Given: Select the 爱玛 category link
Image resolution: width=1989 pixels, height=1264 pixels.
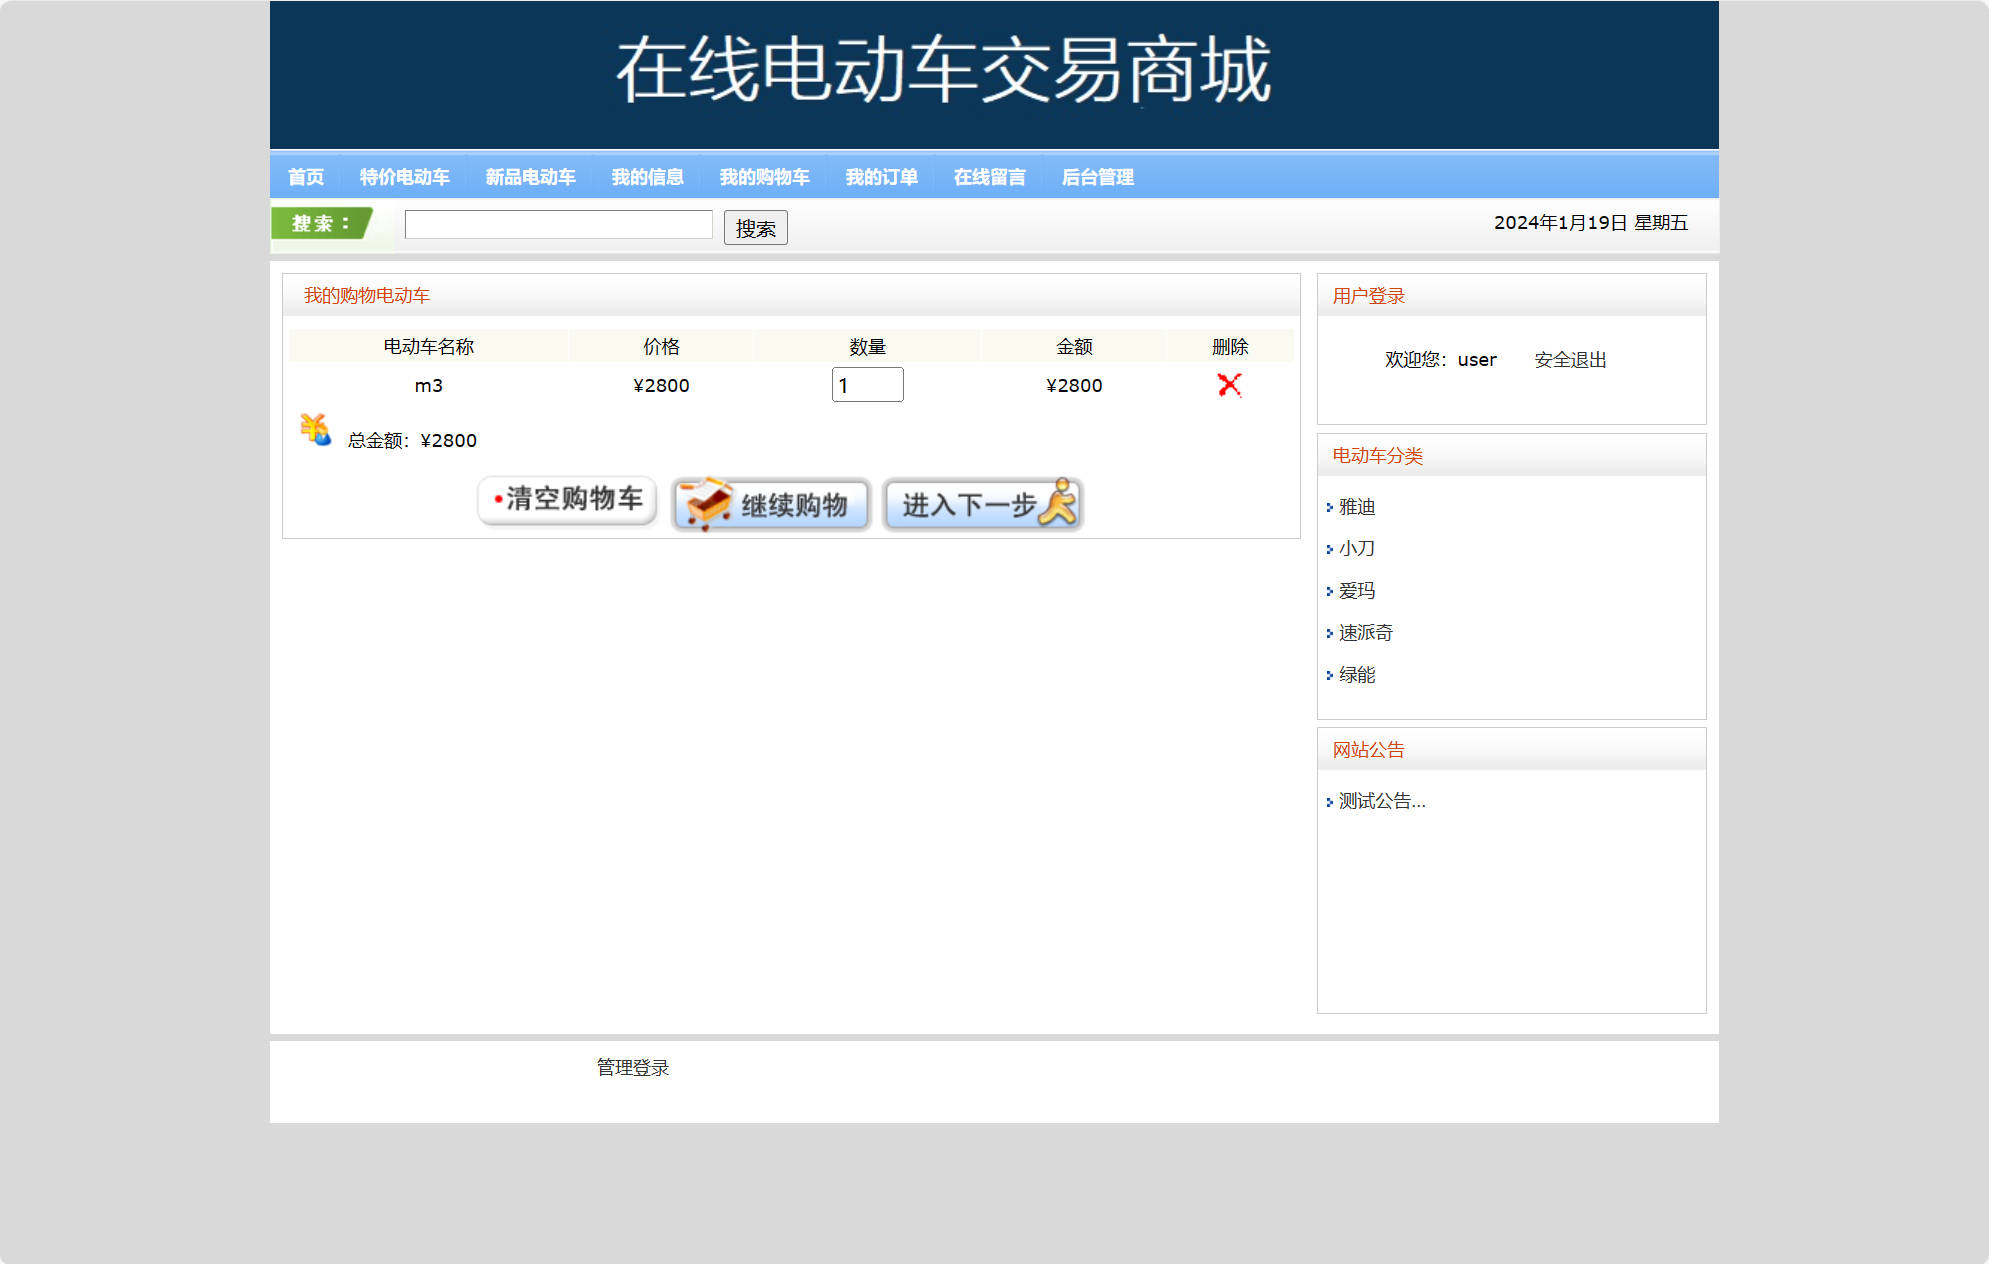Looking at the screenshot, I should click(1357, 590).
